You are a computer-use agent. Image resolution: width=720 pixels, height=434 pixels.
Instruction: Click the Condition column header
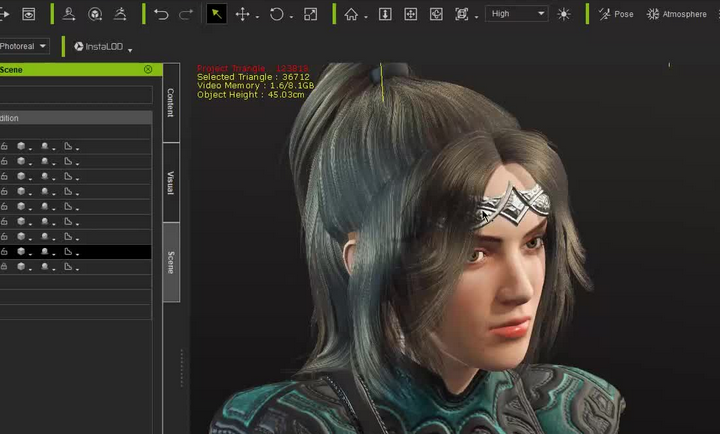tap(76, 118)
